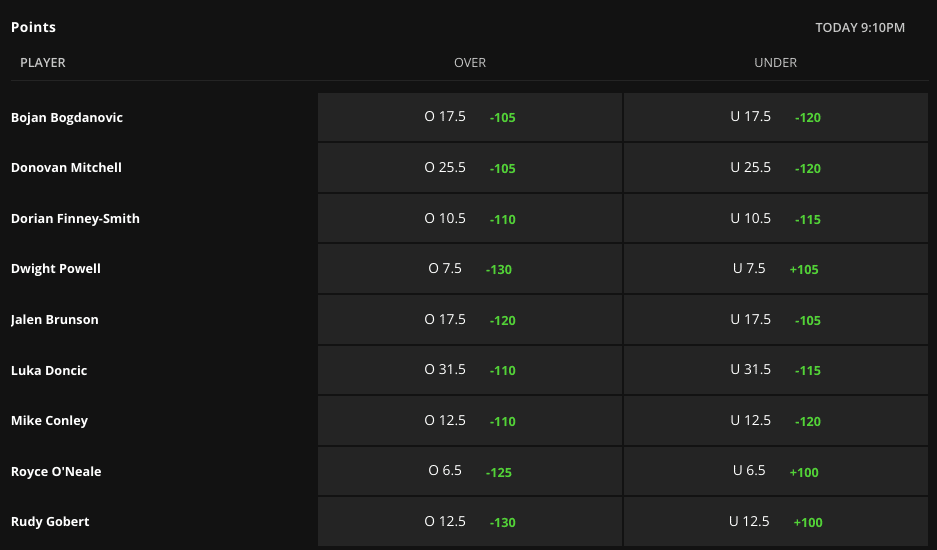The width and height of the screenshot is (937, 550).
Task: Choose Rudy Gobert over 12.5 points
Action: point(470,522)
